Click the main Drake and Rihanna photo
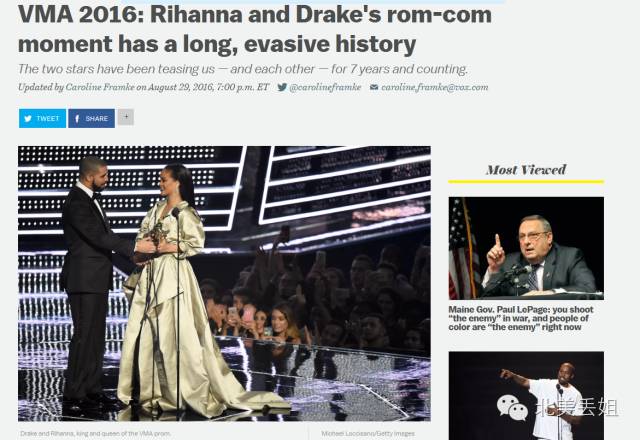The height and width of the screenshot is (440, 640). coord(224,283)
